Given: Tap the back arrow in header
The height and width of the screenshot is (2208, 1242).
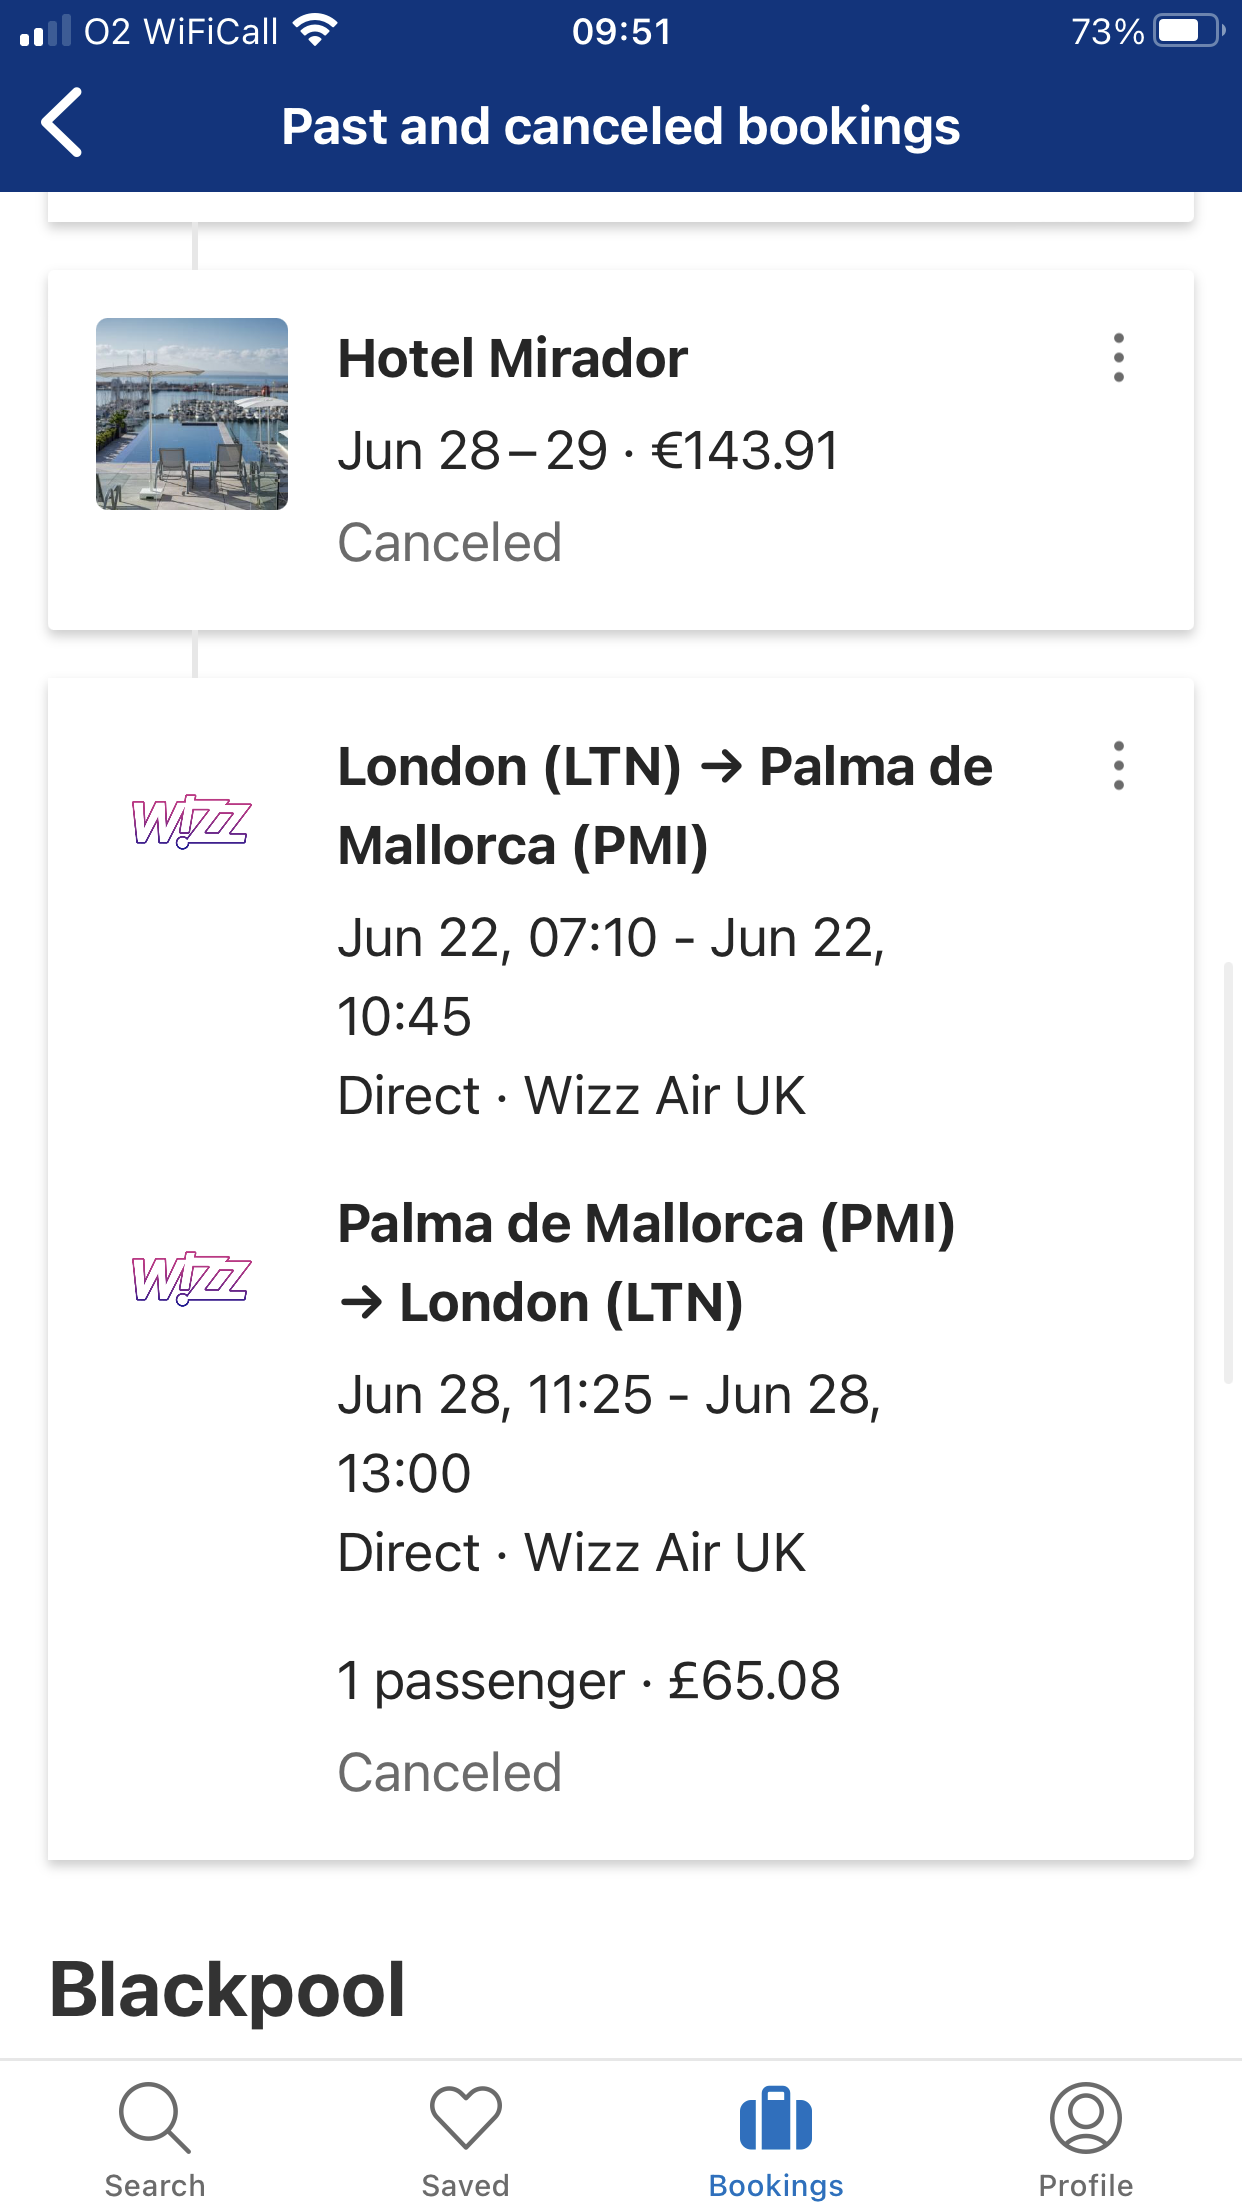Looking at the screenshot, I should pyautogui.click(x=62, y=123).
